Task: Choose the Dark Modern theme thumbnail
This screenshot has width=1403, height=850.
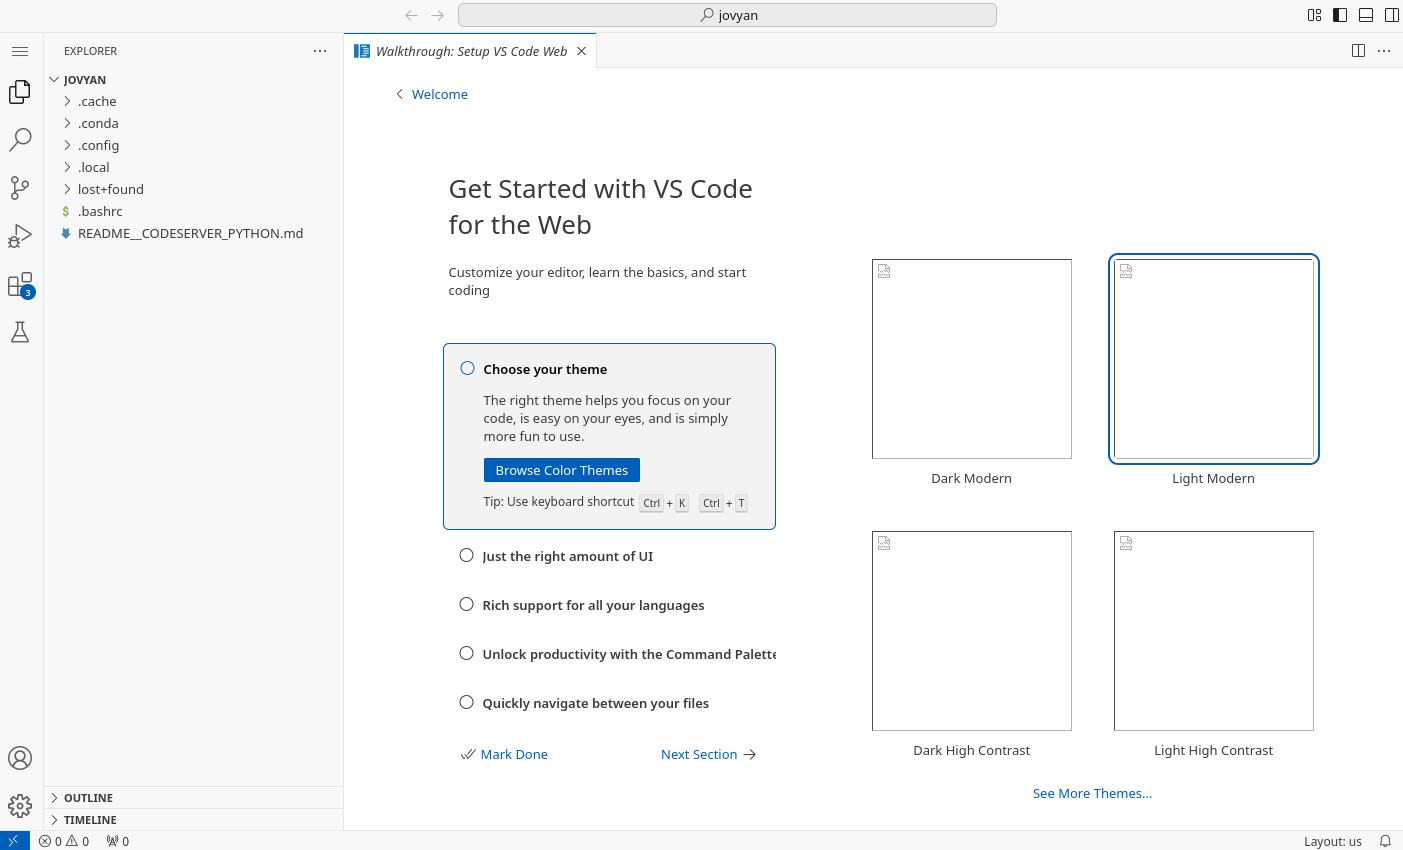Action: click(972, 359)
